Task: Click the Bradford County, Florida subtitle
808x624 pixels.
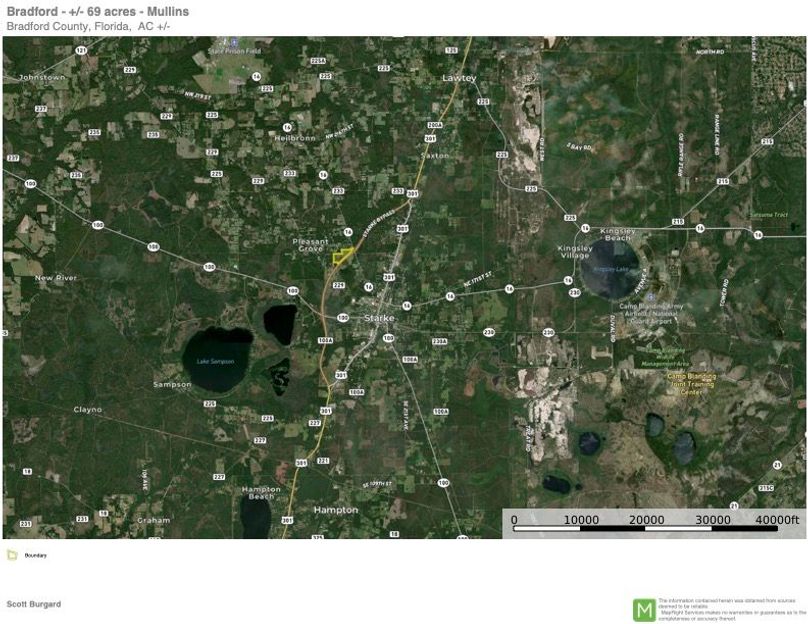Action: 88,25
